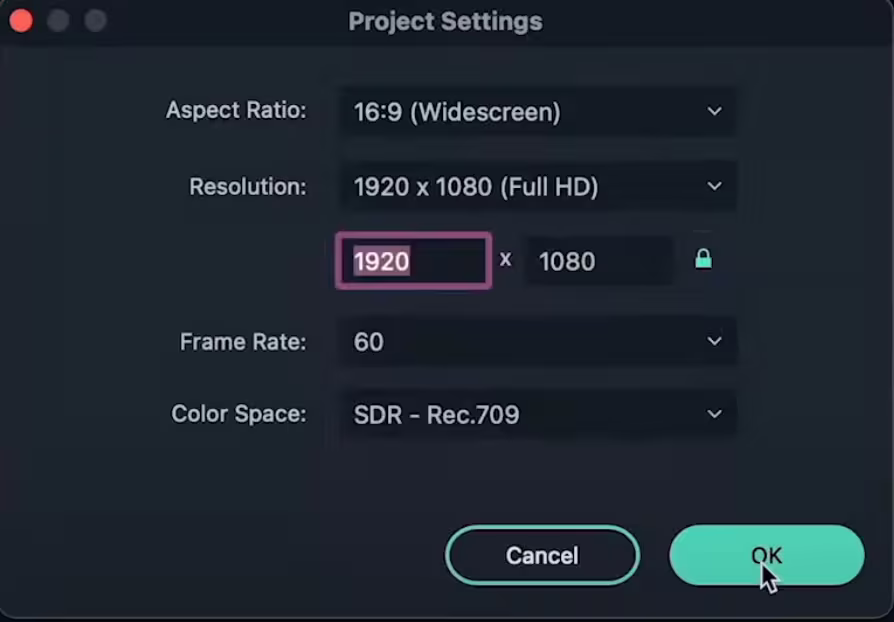The height and width of the screenshot is (622, 894).
Task: Click the chevron arrow of Resolution
Action: click(714, 186)
